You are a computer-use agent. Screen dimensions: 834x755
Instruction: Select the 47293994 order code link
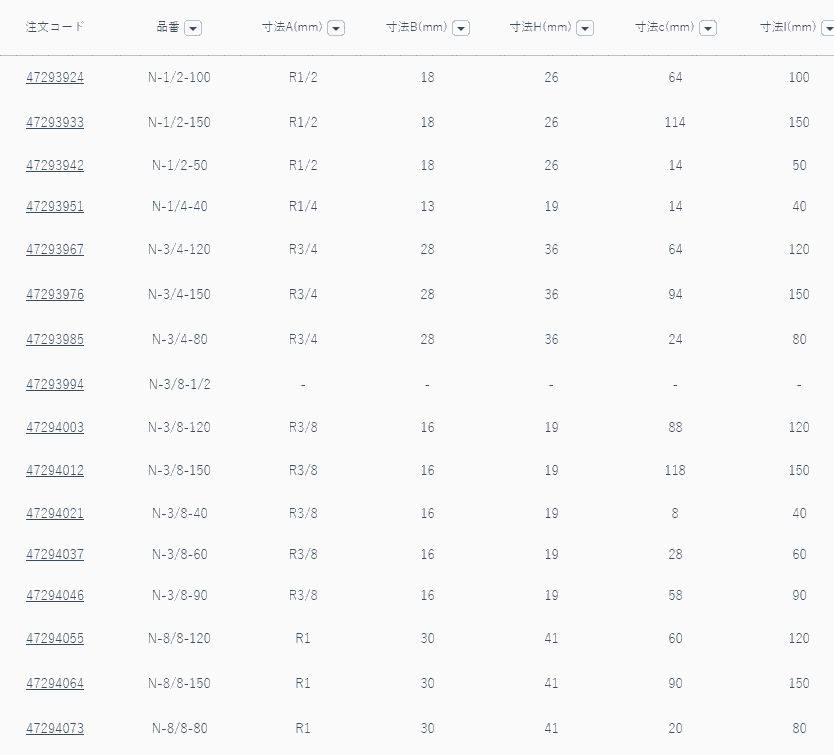coord(55,385)
